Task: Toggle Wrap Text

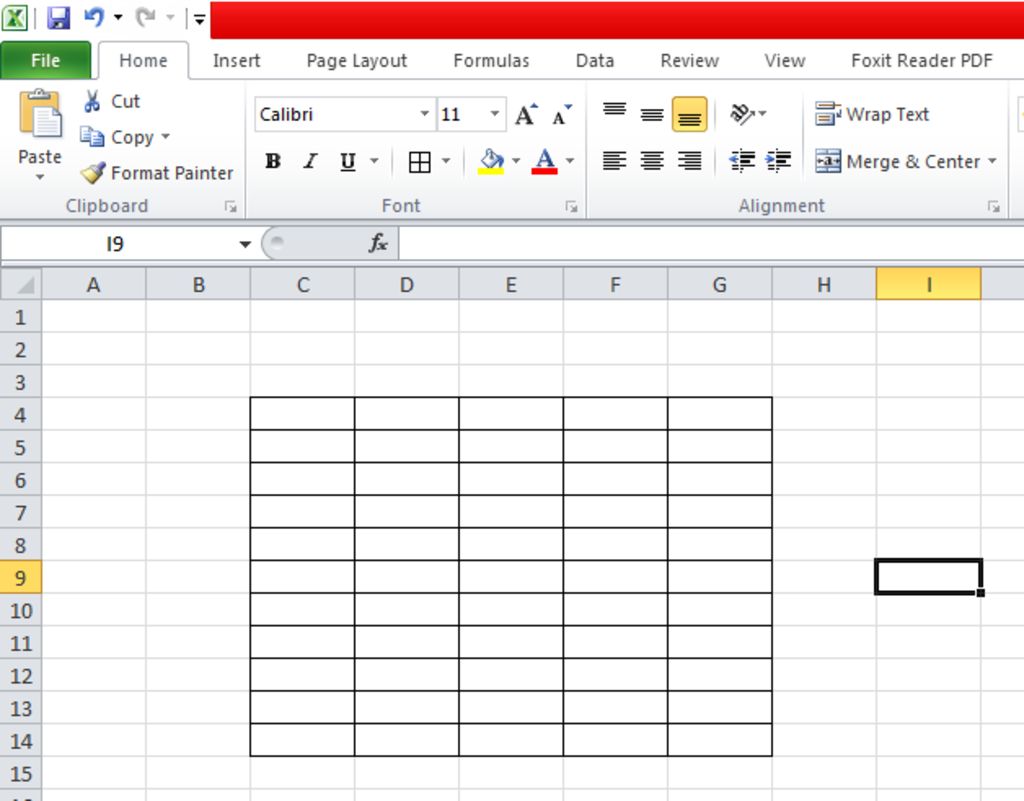Action: click(871, 114)
